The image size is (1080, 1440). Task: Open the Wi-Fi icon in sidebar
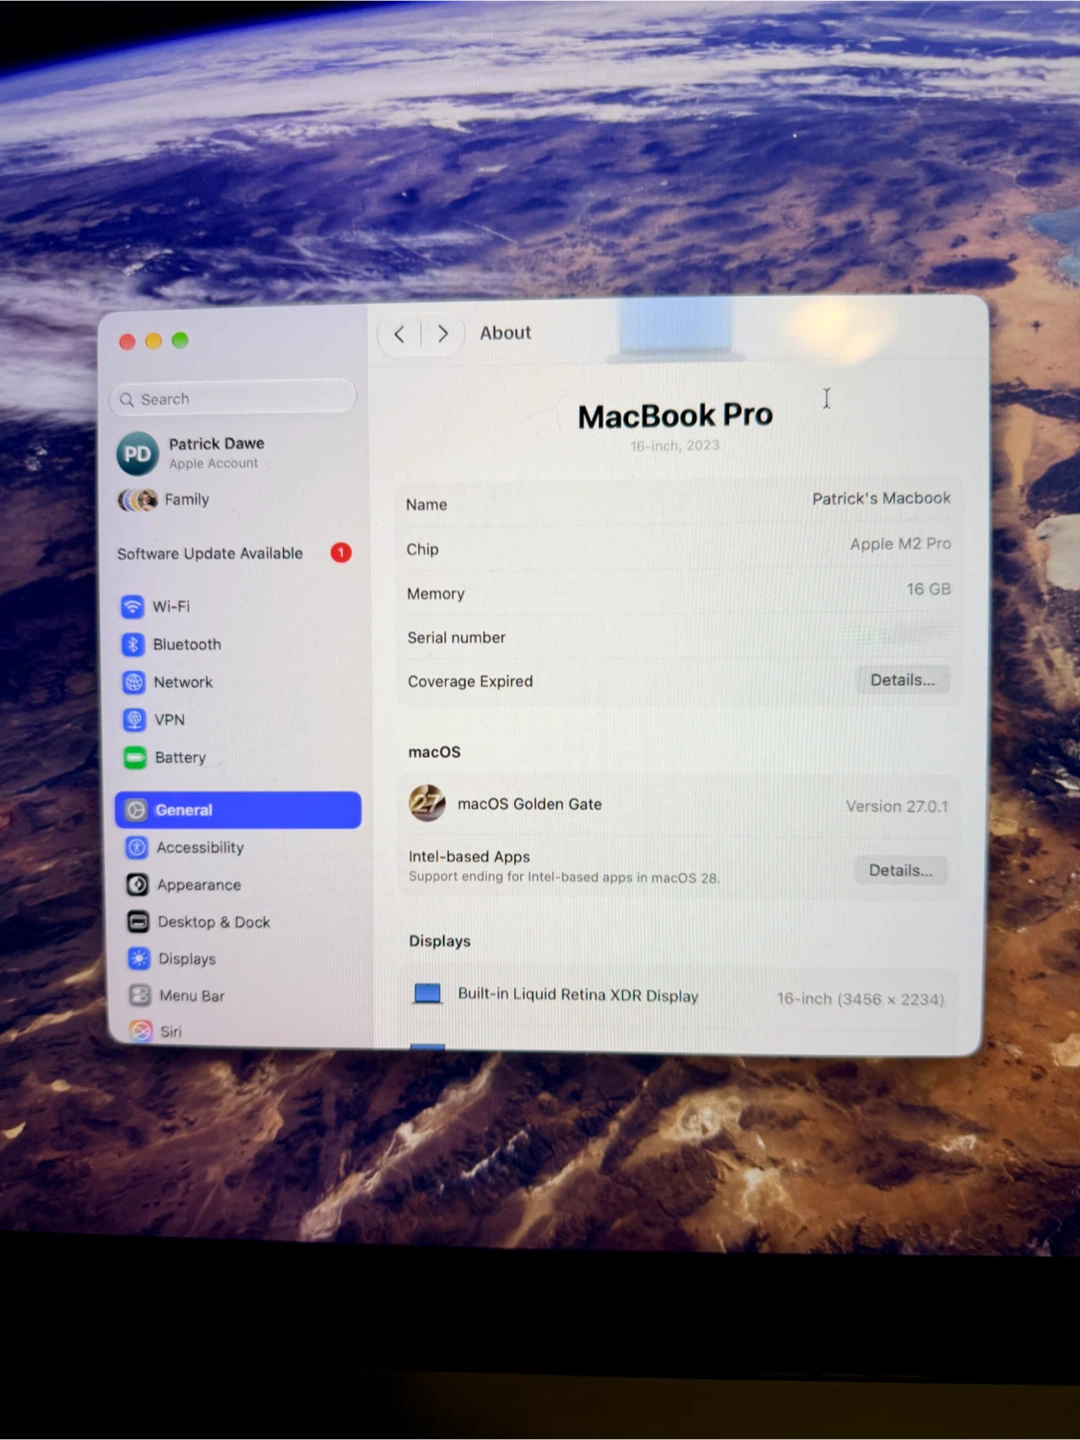click(x=132, y=606)
